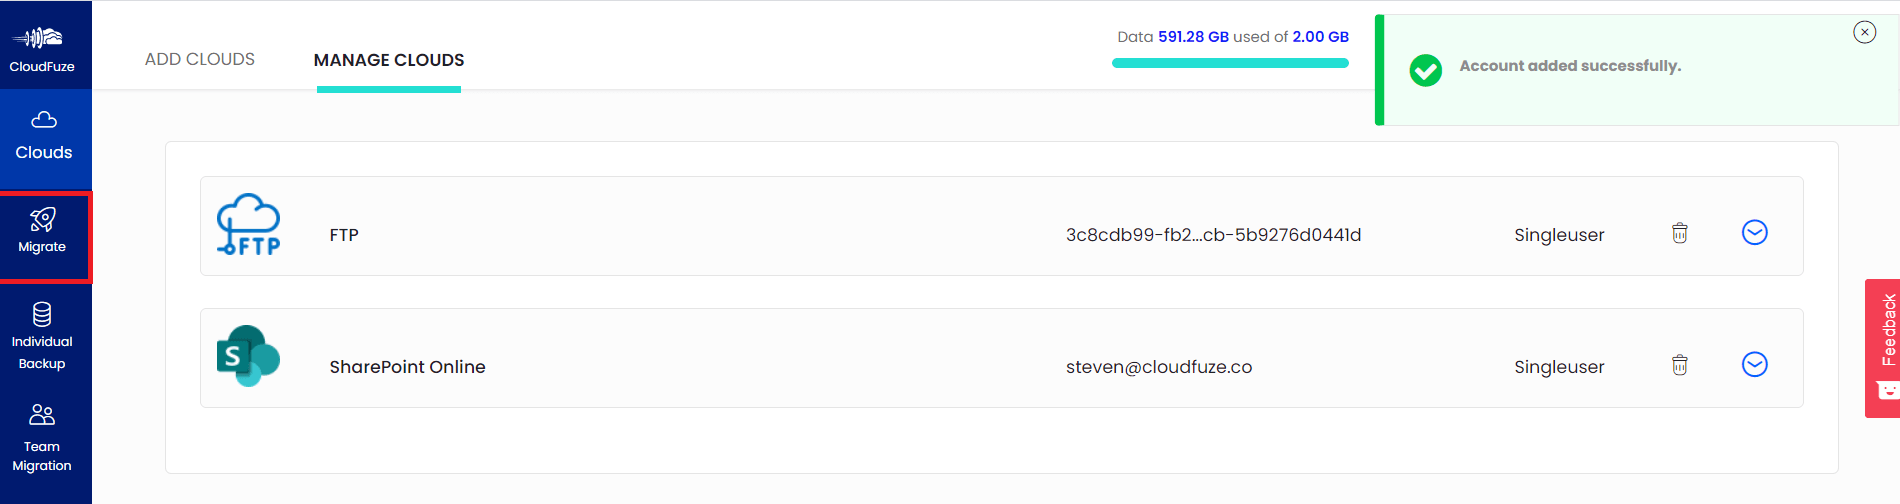Click the FTP cloud logo
This screenshot has width=1900, height=504.
(x=249, y=225)
